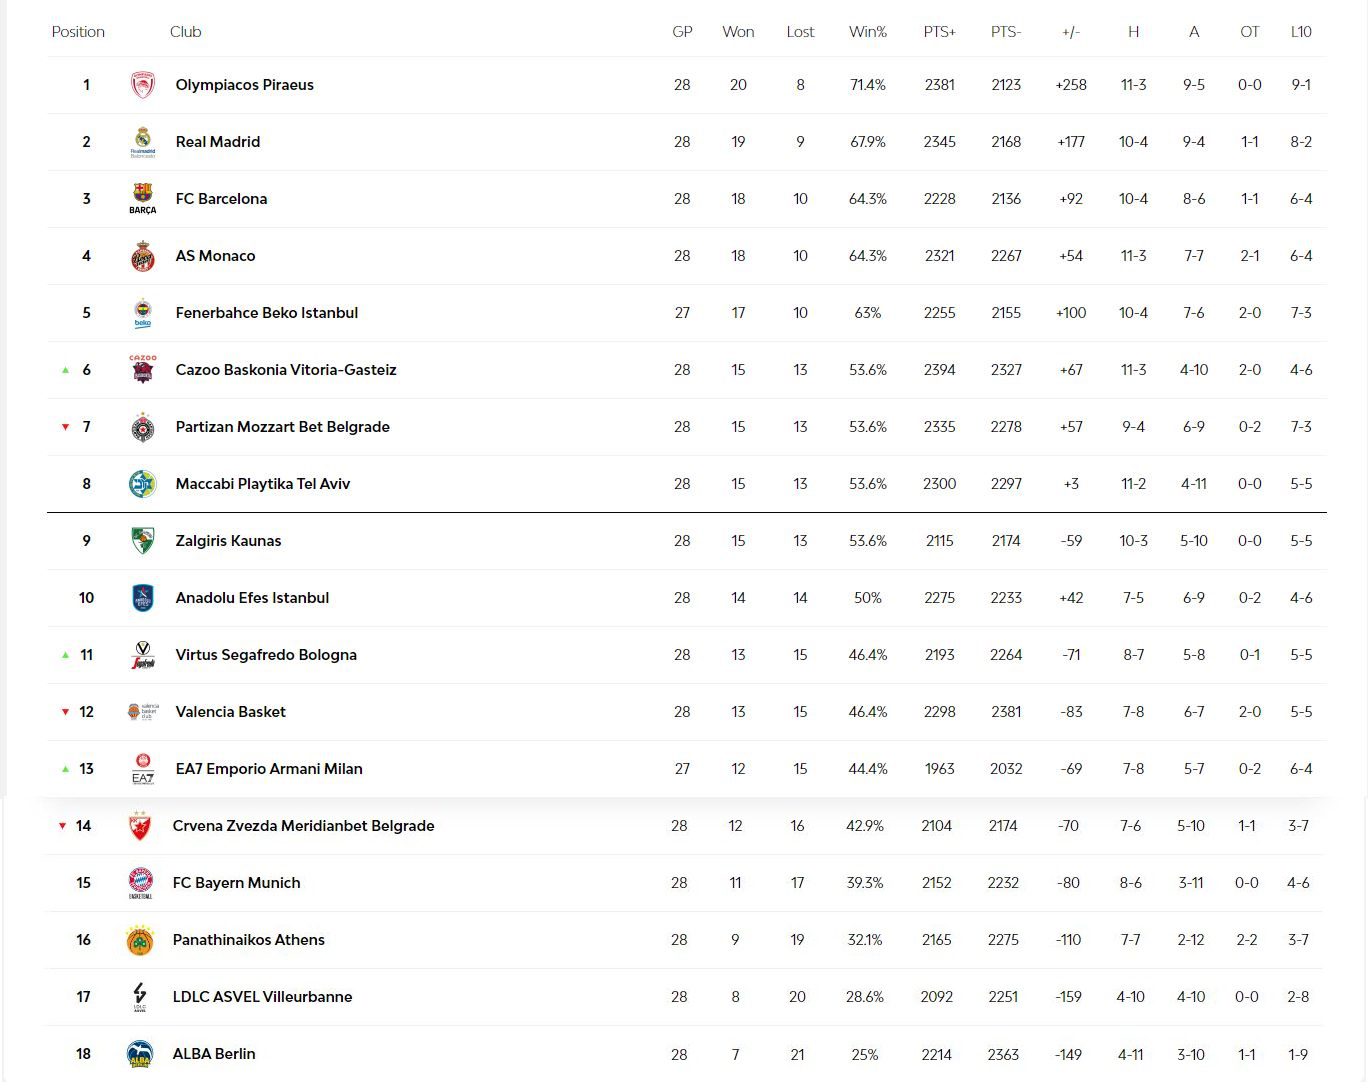The width and height of the screenshot is (1368, 1092).
Task: Click the FC Barcelona crest icon
Action: [143, 198]
